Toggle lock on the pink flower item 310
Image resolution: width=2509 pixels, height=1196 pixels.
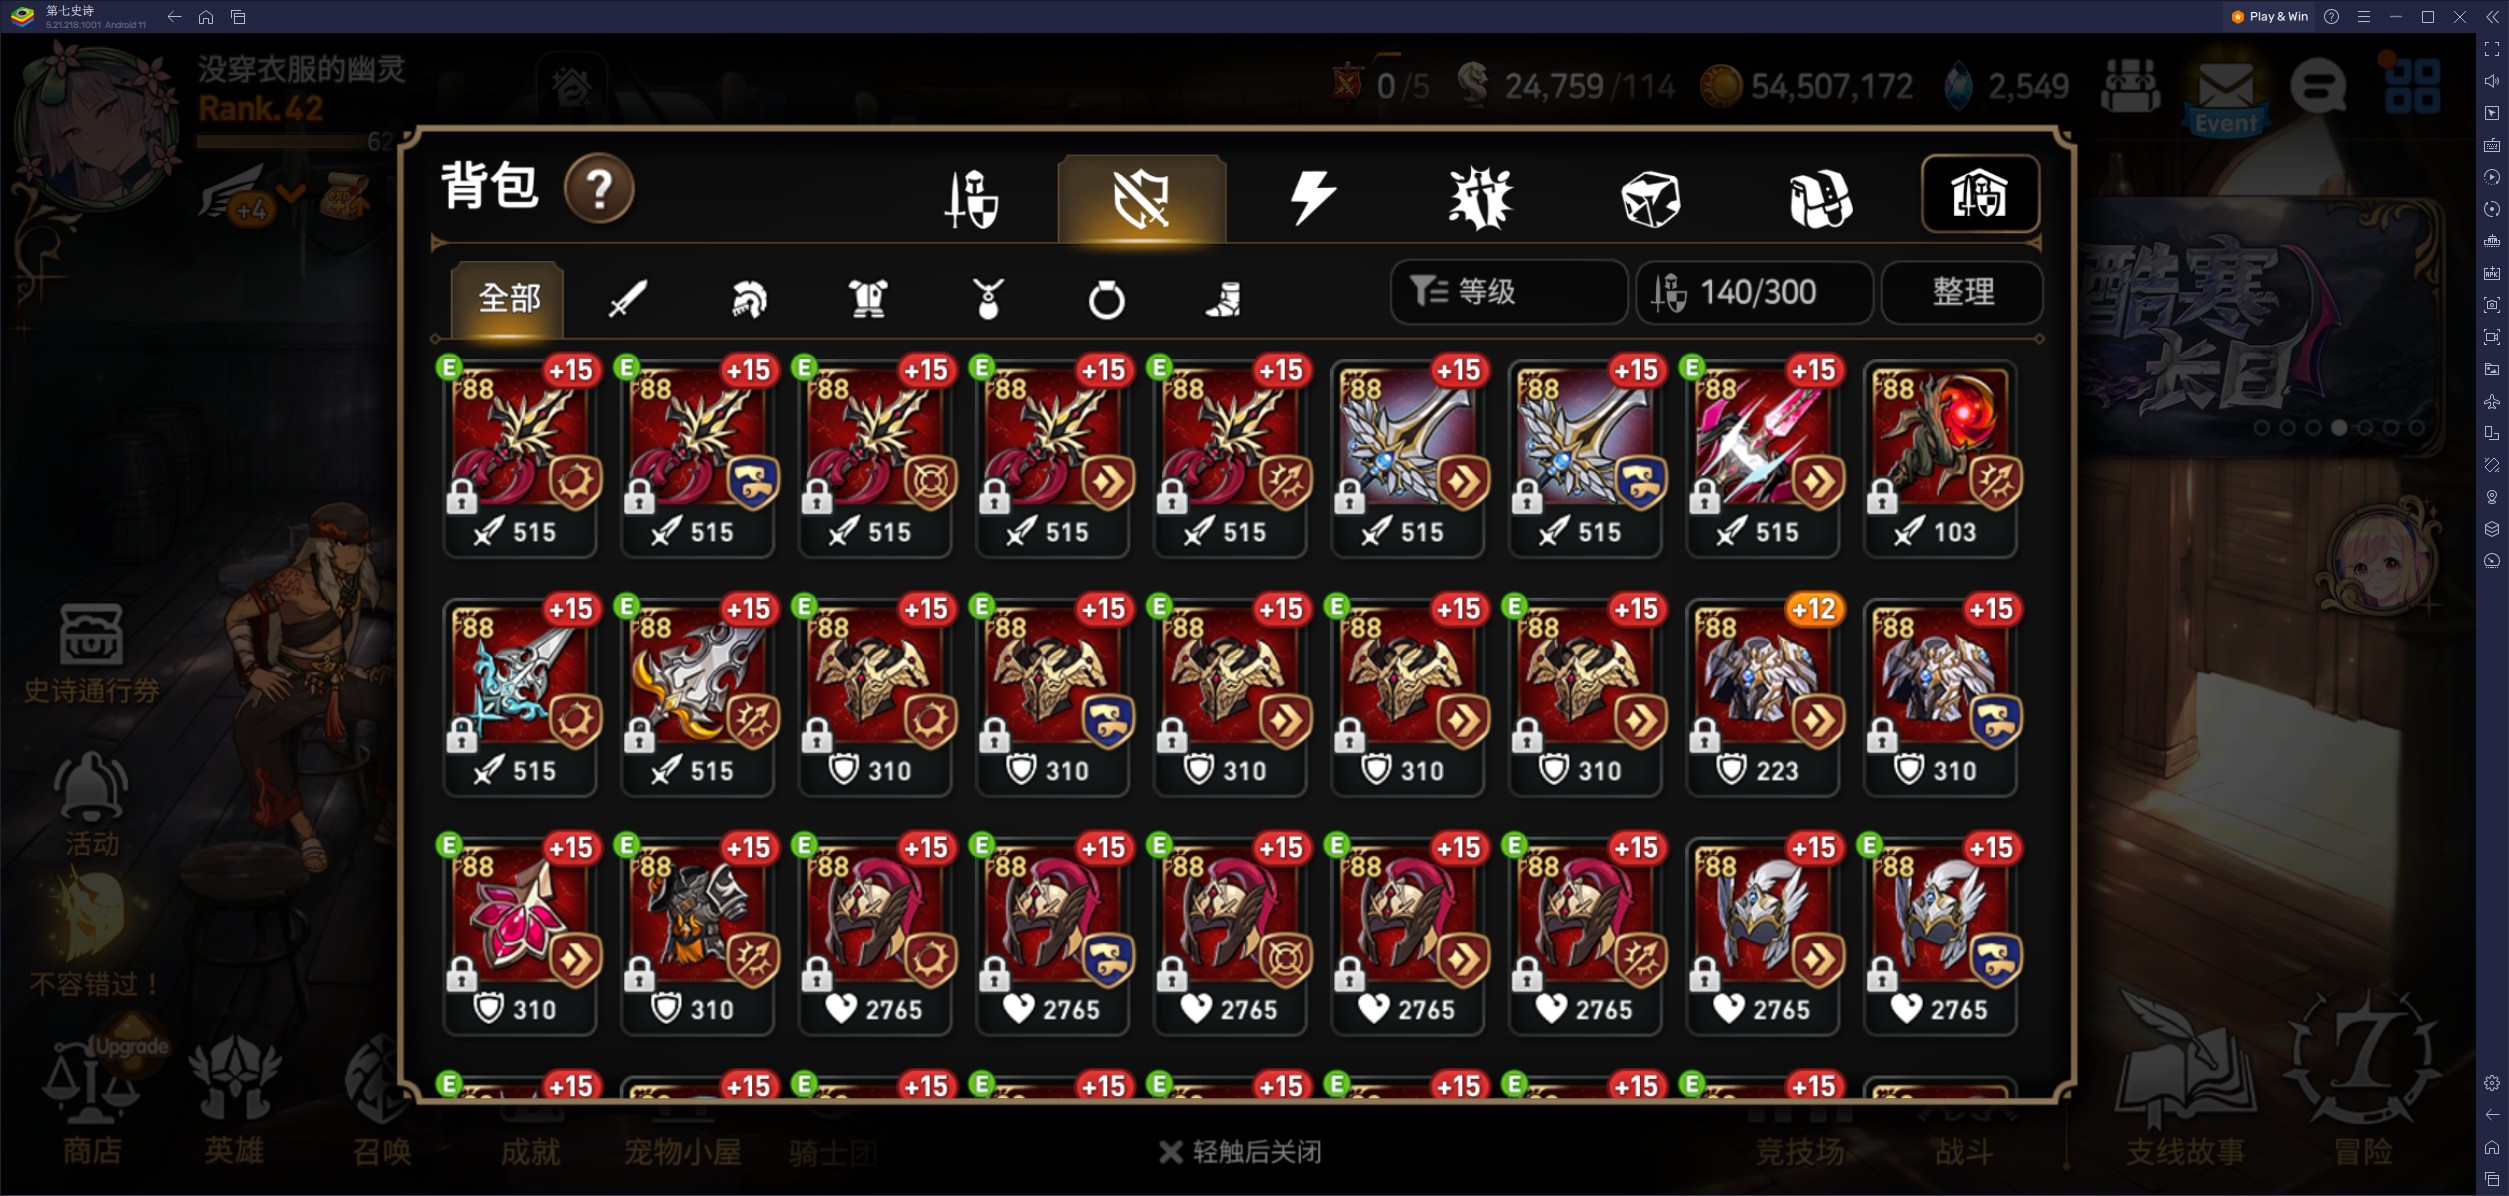461,974
